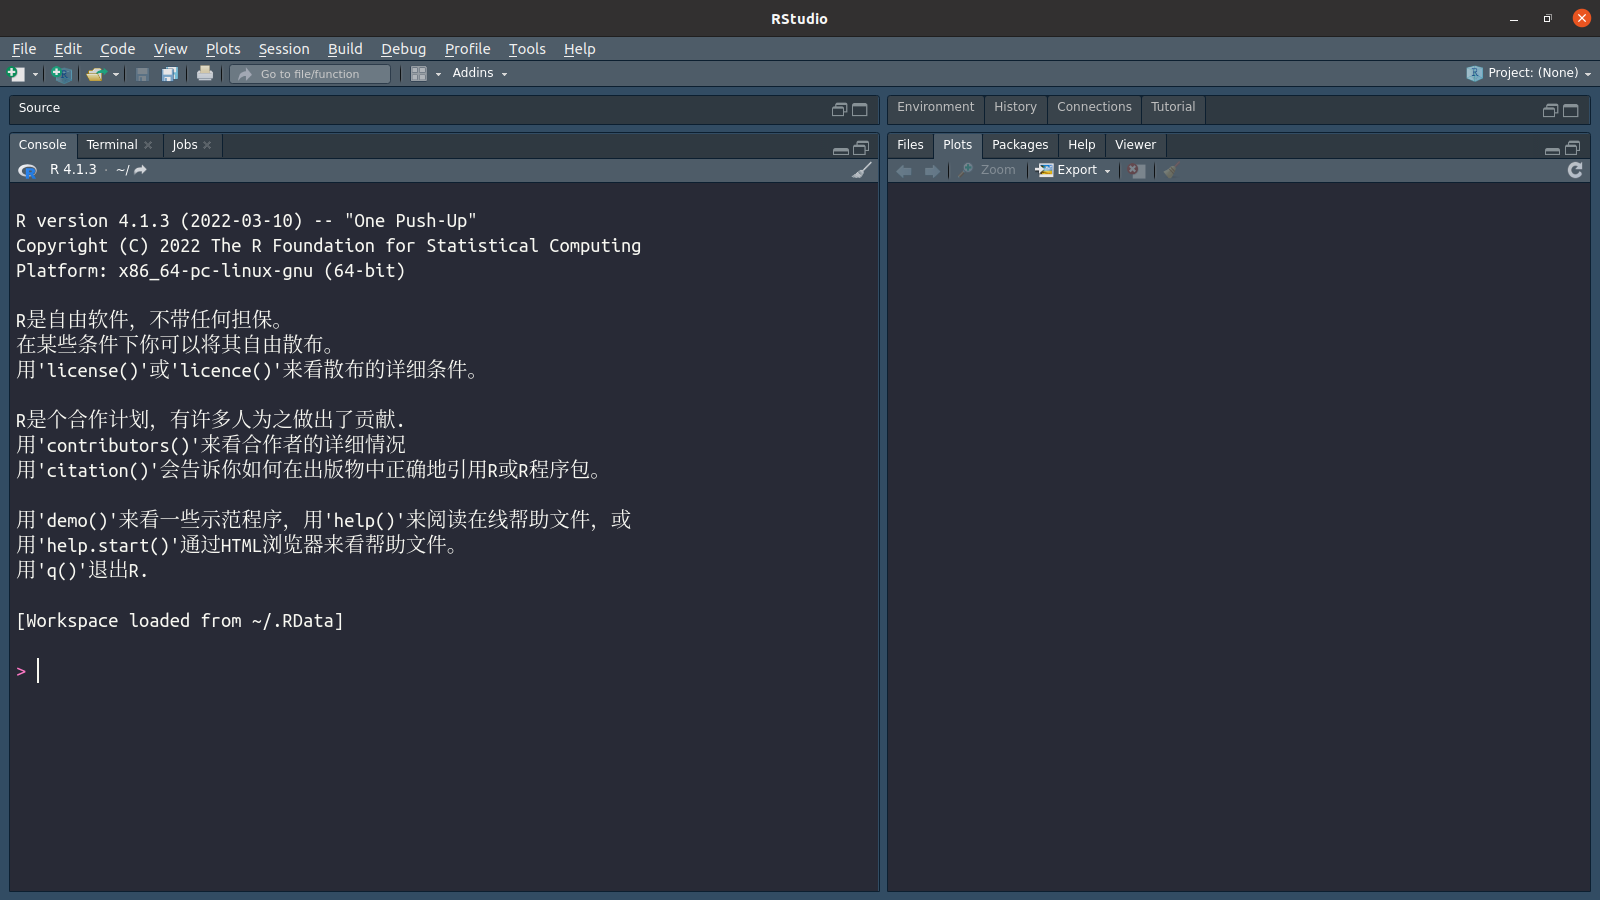The width and height of the screenshot is (1600, 900).
Task: Click the console input prompt line
Action: [x=444, y=671]
